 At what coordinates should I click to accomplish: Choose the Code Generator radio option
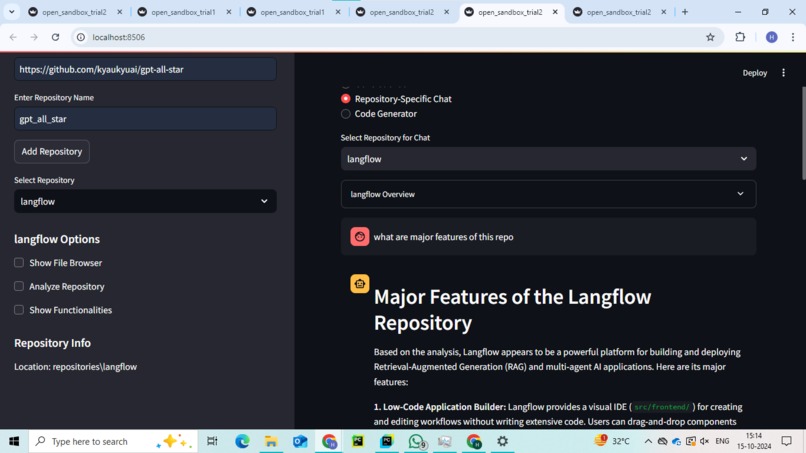coord(345,114)
